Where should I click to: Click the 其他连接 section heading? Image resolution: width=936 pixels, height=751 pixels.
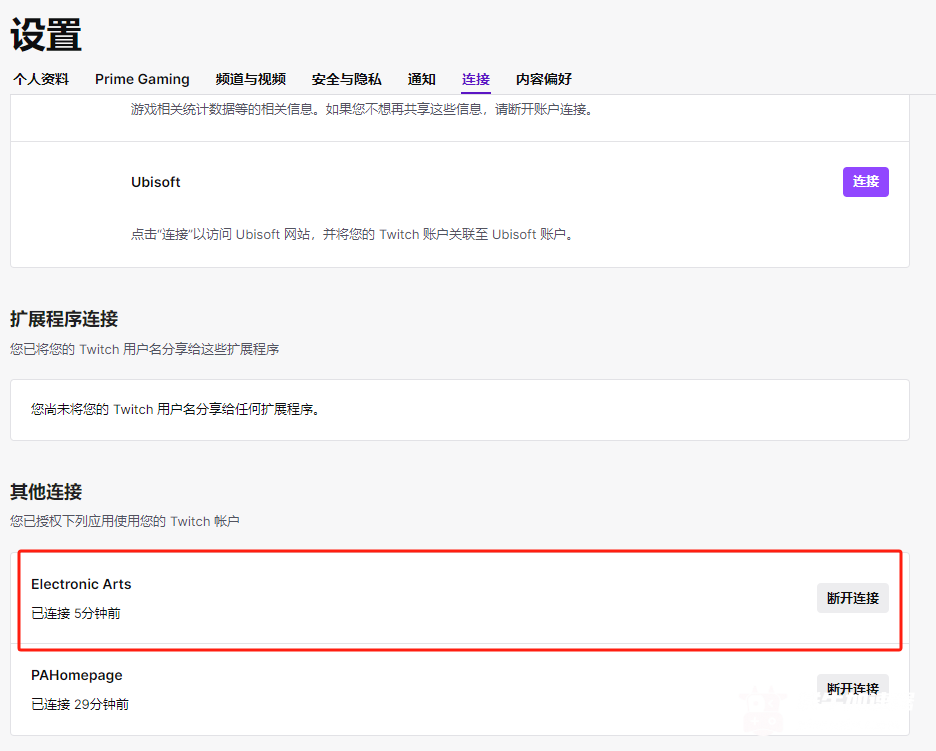pos(46,492)
